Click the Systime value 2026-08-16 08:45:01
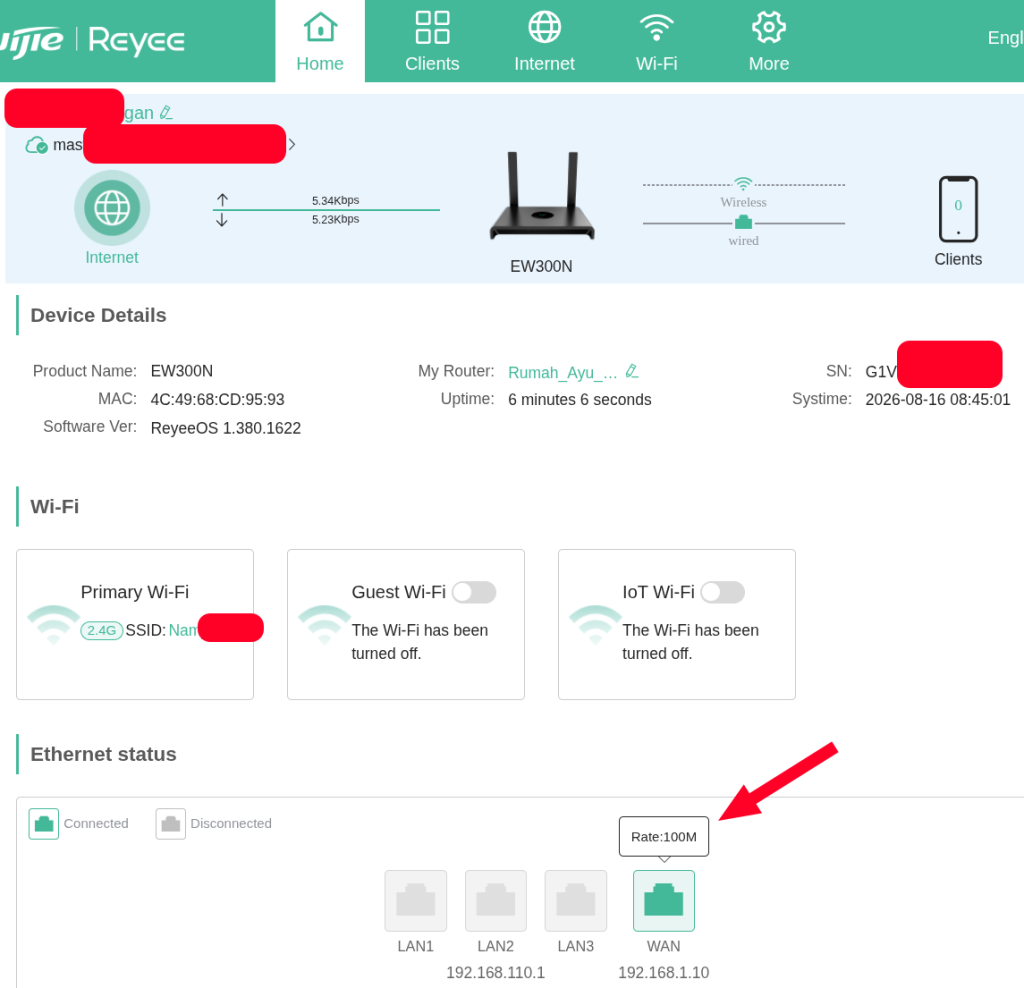Screen dimensions: 1024x988 tap(937, 400)
